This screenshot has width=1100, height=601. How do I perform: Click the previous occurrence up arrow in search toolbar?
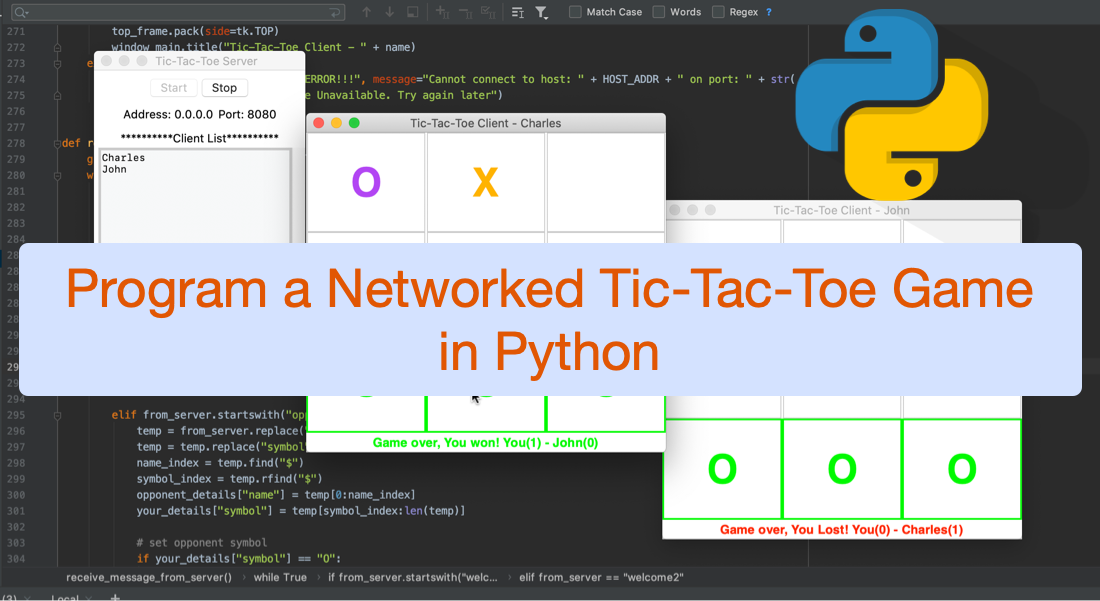pos(367,11)
